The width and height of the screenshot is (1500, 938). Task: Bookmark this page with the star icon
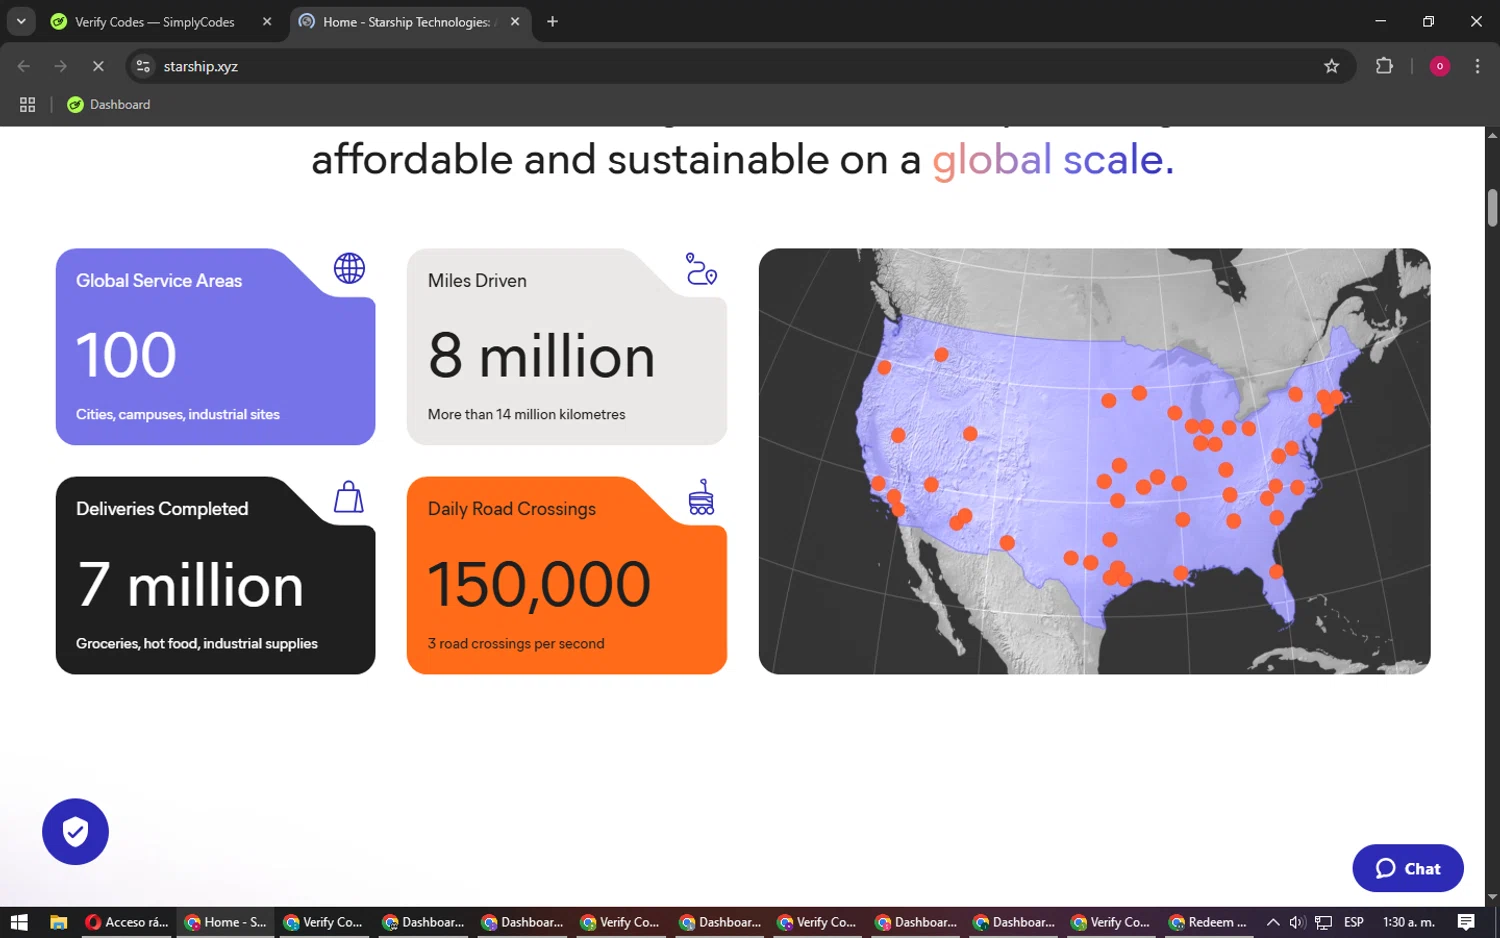point(1331,66)
